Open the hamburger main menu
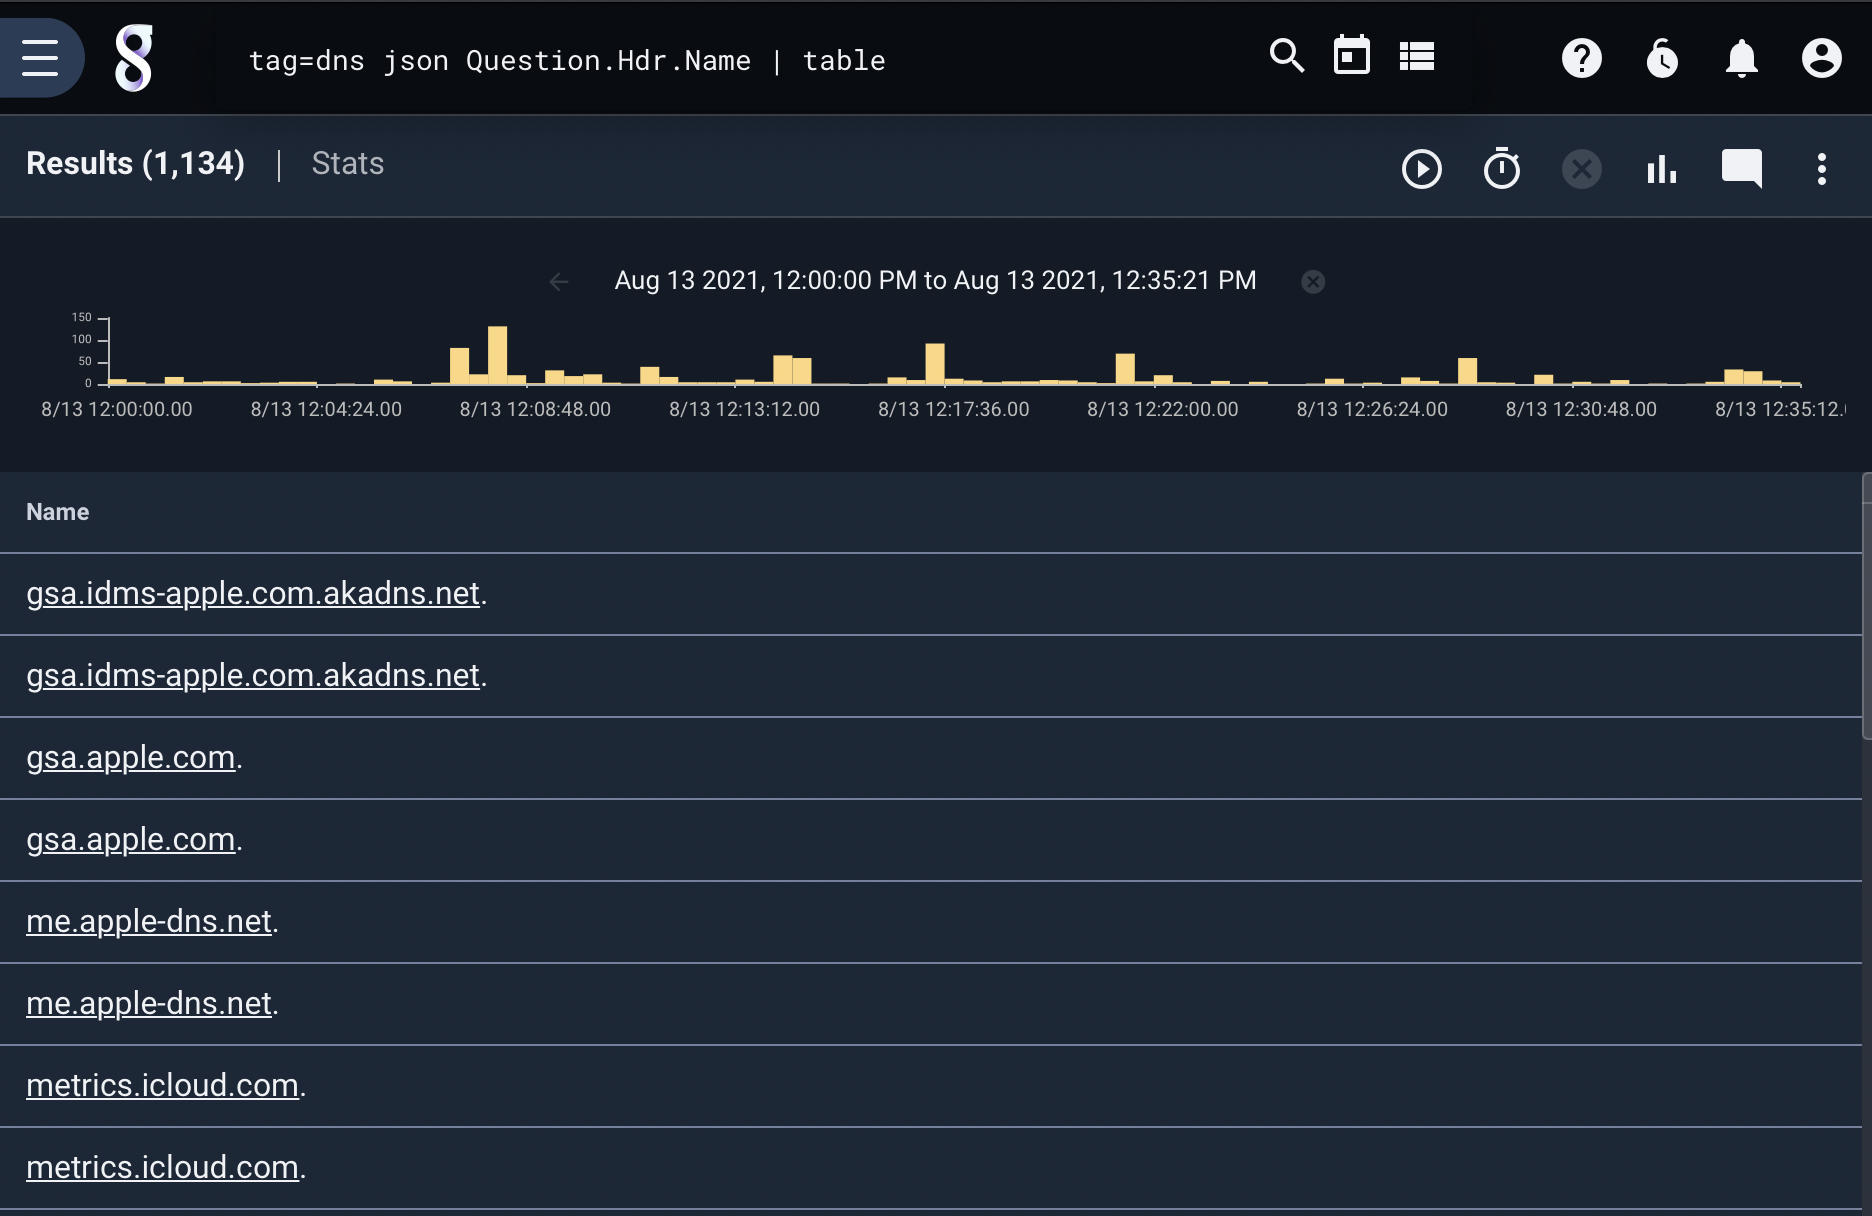Image resolution: width=1872 pixels, height=1216 pixels. coord(40,58)
